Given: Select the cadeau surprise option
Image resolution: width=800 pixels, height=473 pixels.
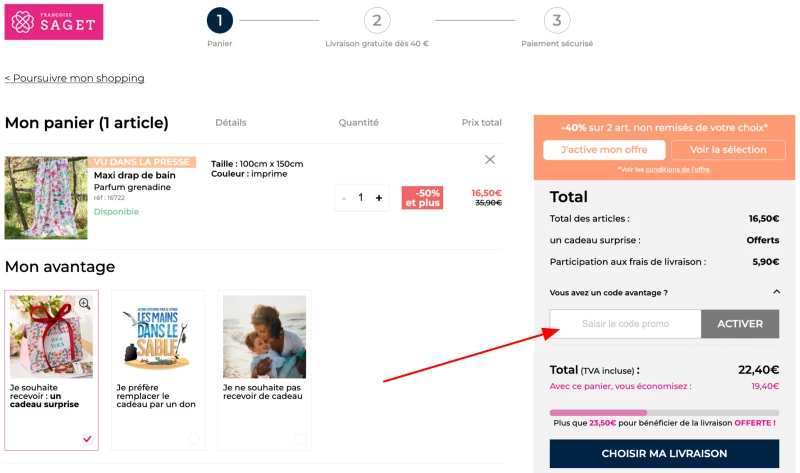Looking at the screenshot, I should pyautogui.click(x=88, y=439).
